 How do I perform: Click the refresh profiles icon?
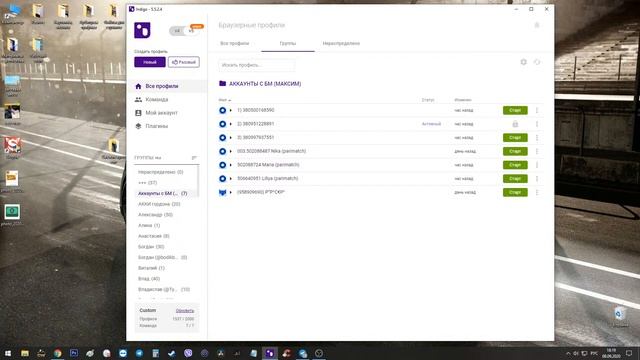click(x=537, y=62)
